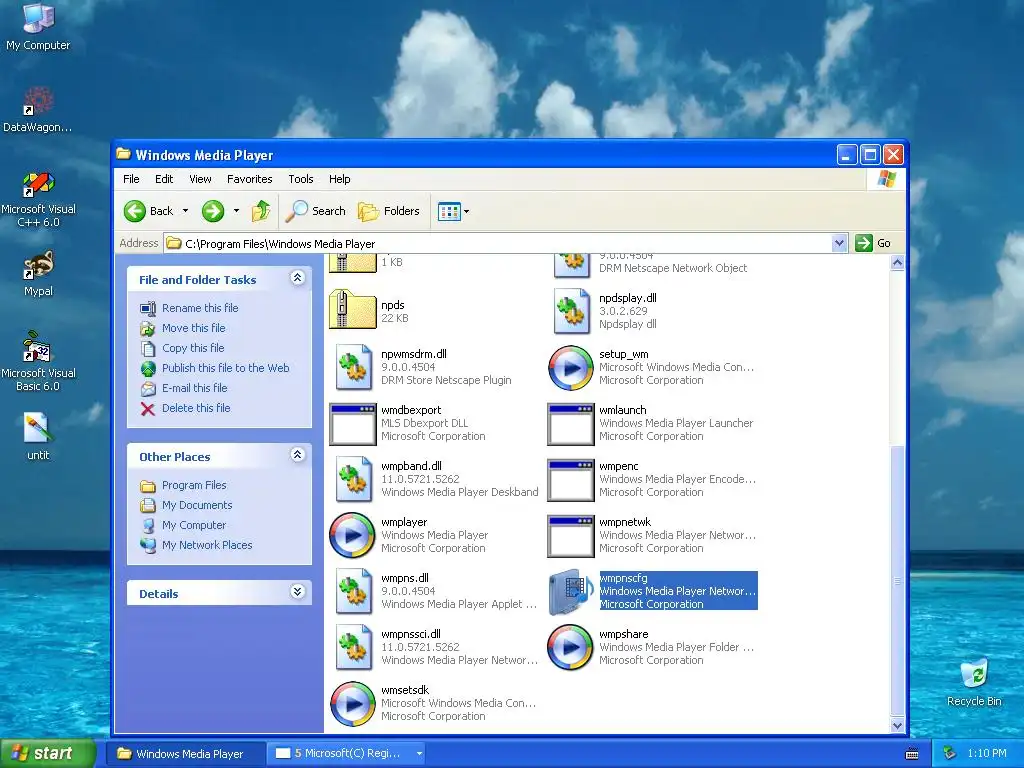Open the wmplayer application icon
This screenshot has height=768, width=1024.
(x=353, y=536)
